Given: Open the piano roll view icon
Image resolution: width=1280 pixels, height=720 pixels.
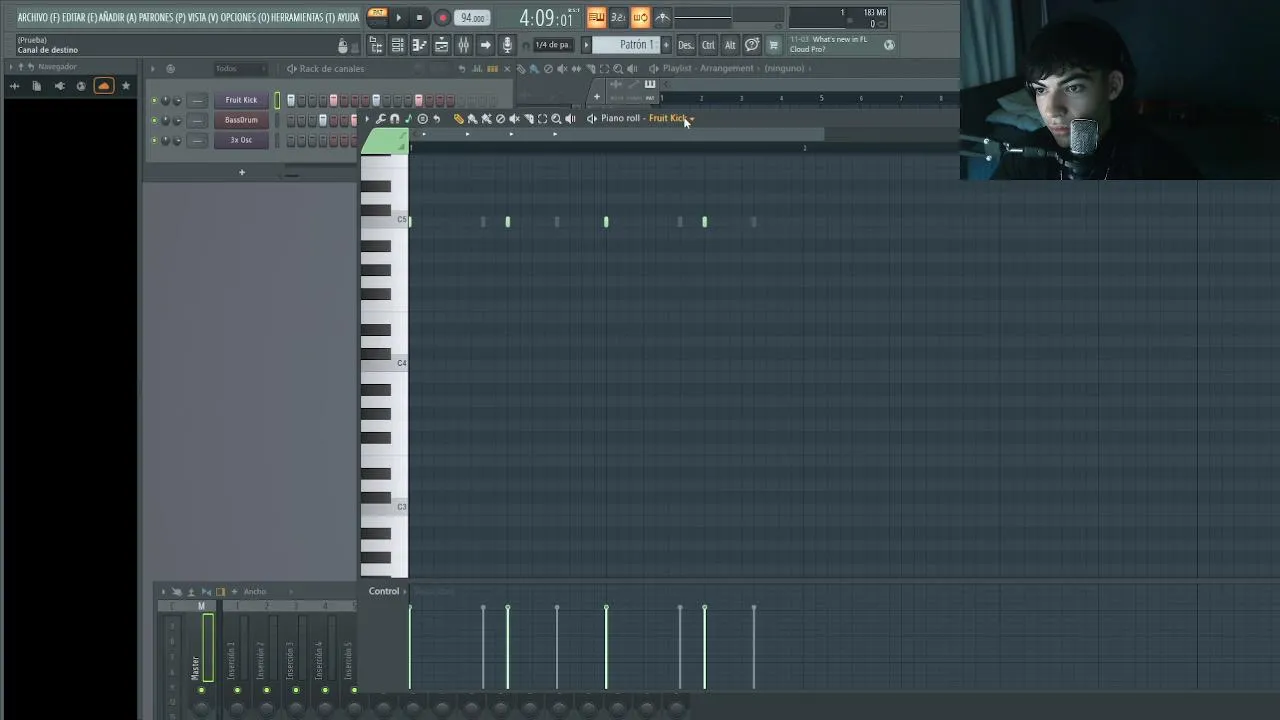Looking at the screenshot, I should (419, 45).
